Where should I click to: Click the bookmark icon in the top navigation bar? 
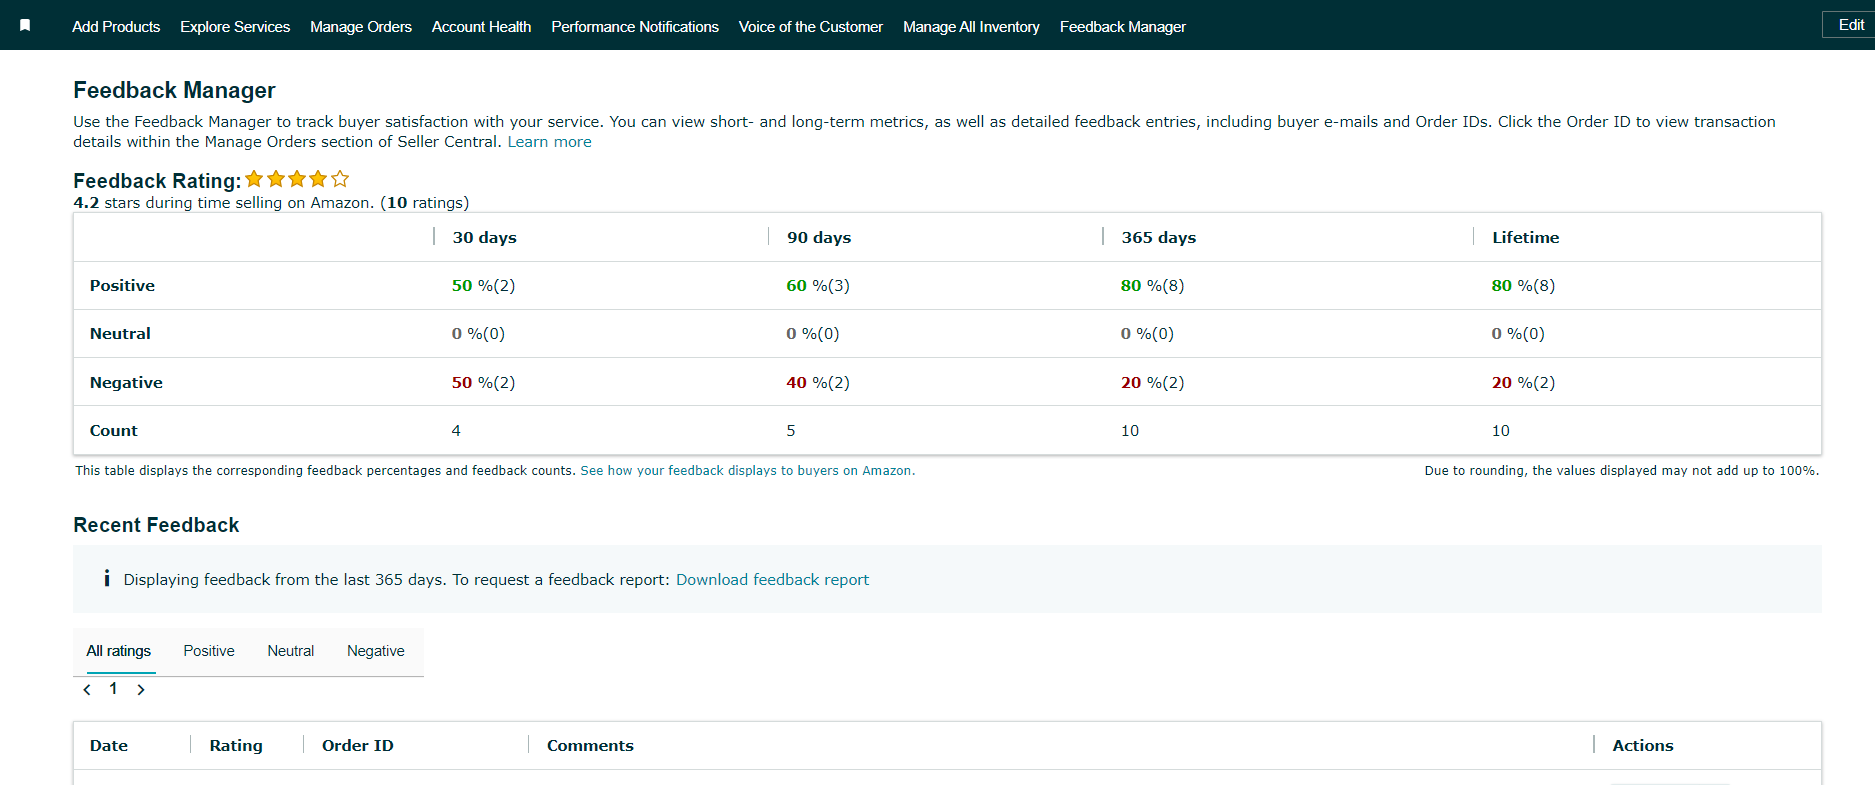[x=25, y=26]
